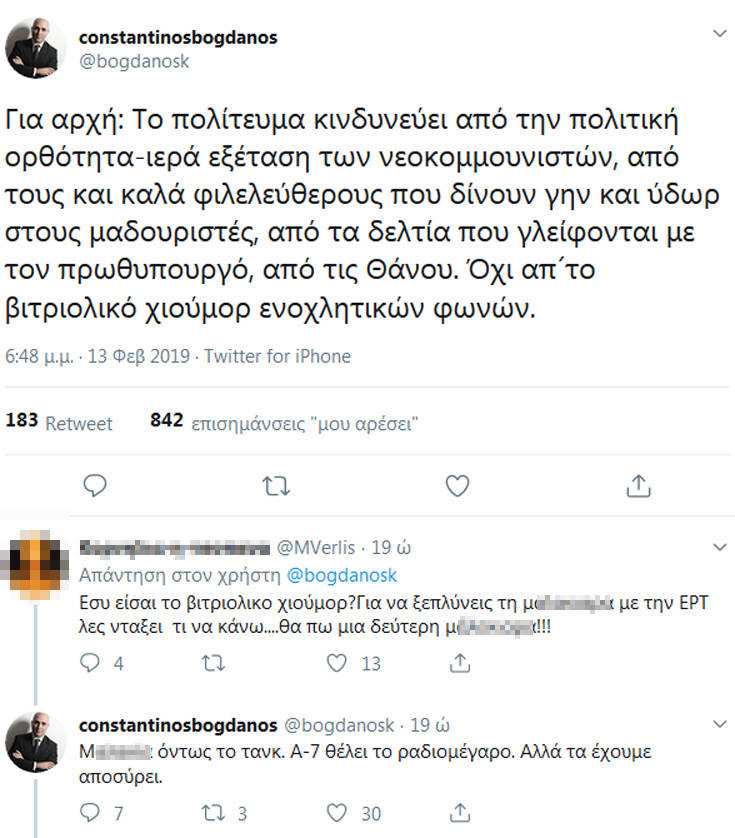Open the main tweet options chevron

(718, 34)
